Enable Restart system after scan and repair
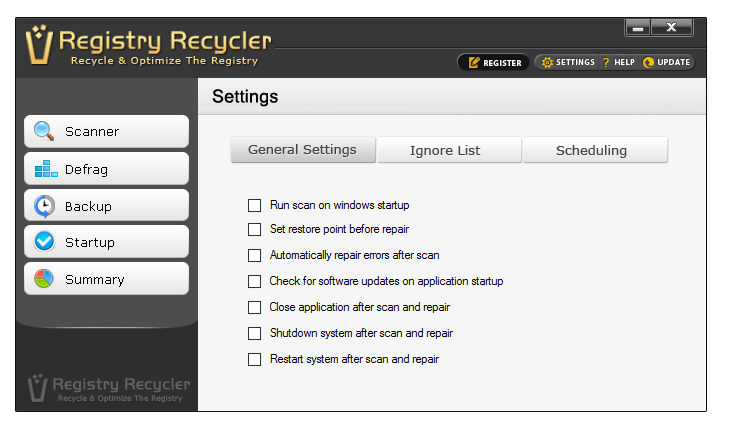 [255, 359]
